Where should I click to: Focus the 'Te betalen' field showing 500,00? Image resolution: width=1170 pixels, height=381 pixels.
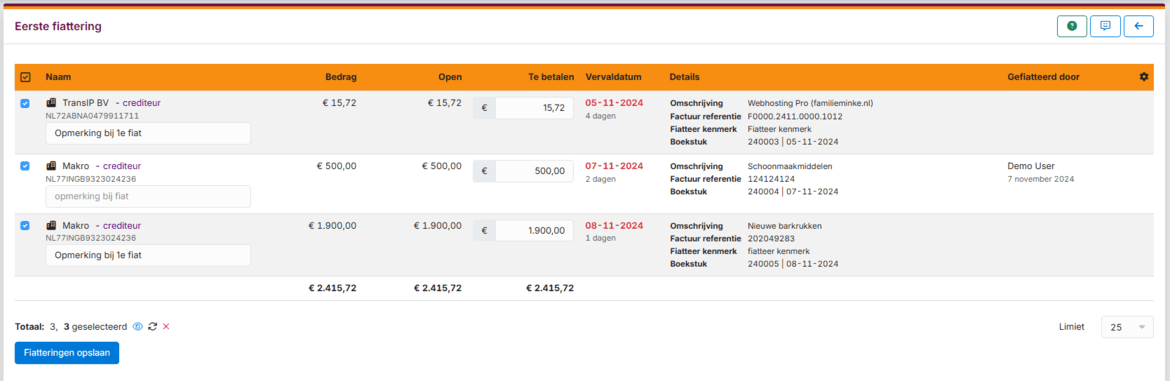tap(534, 171)
